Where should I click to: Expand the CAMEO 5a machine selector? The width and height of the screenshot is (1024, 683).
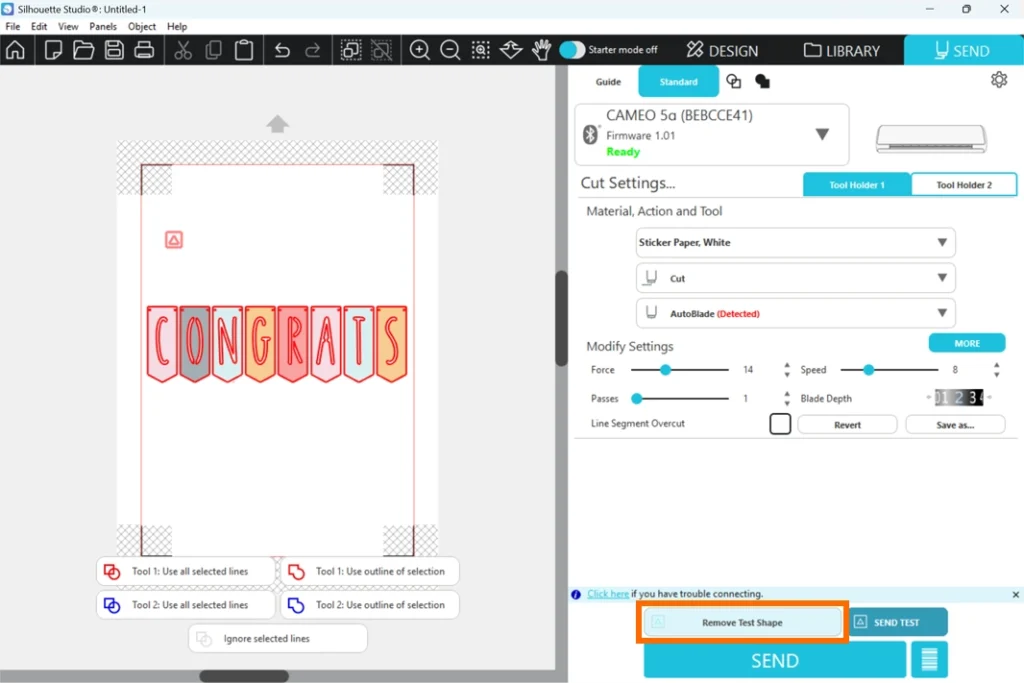click(822, 134)
